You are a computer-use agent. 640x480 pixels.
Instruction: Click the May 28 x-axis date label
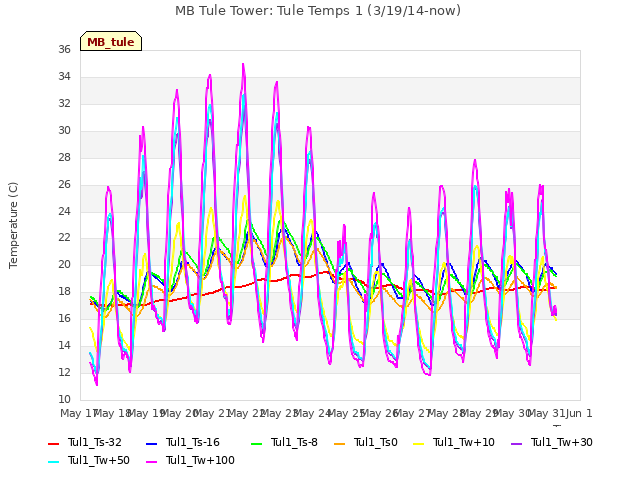tap(446, 413)
